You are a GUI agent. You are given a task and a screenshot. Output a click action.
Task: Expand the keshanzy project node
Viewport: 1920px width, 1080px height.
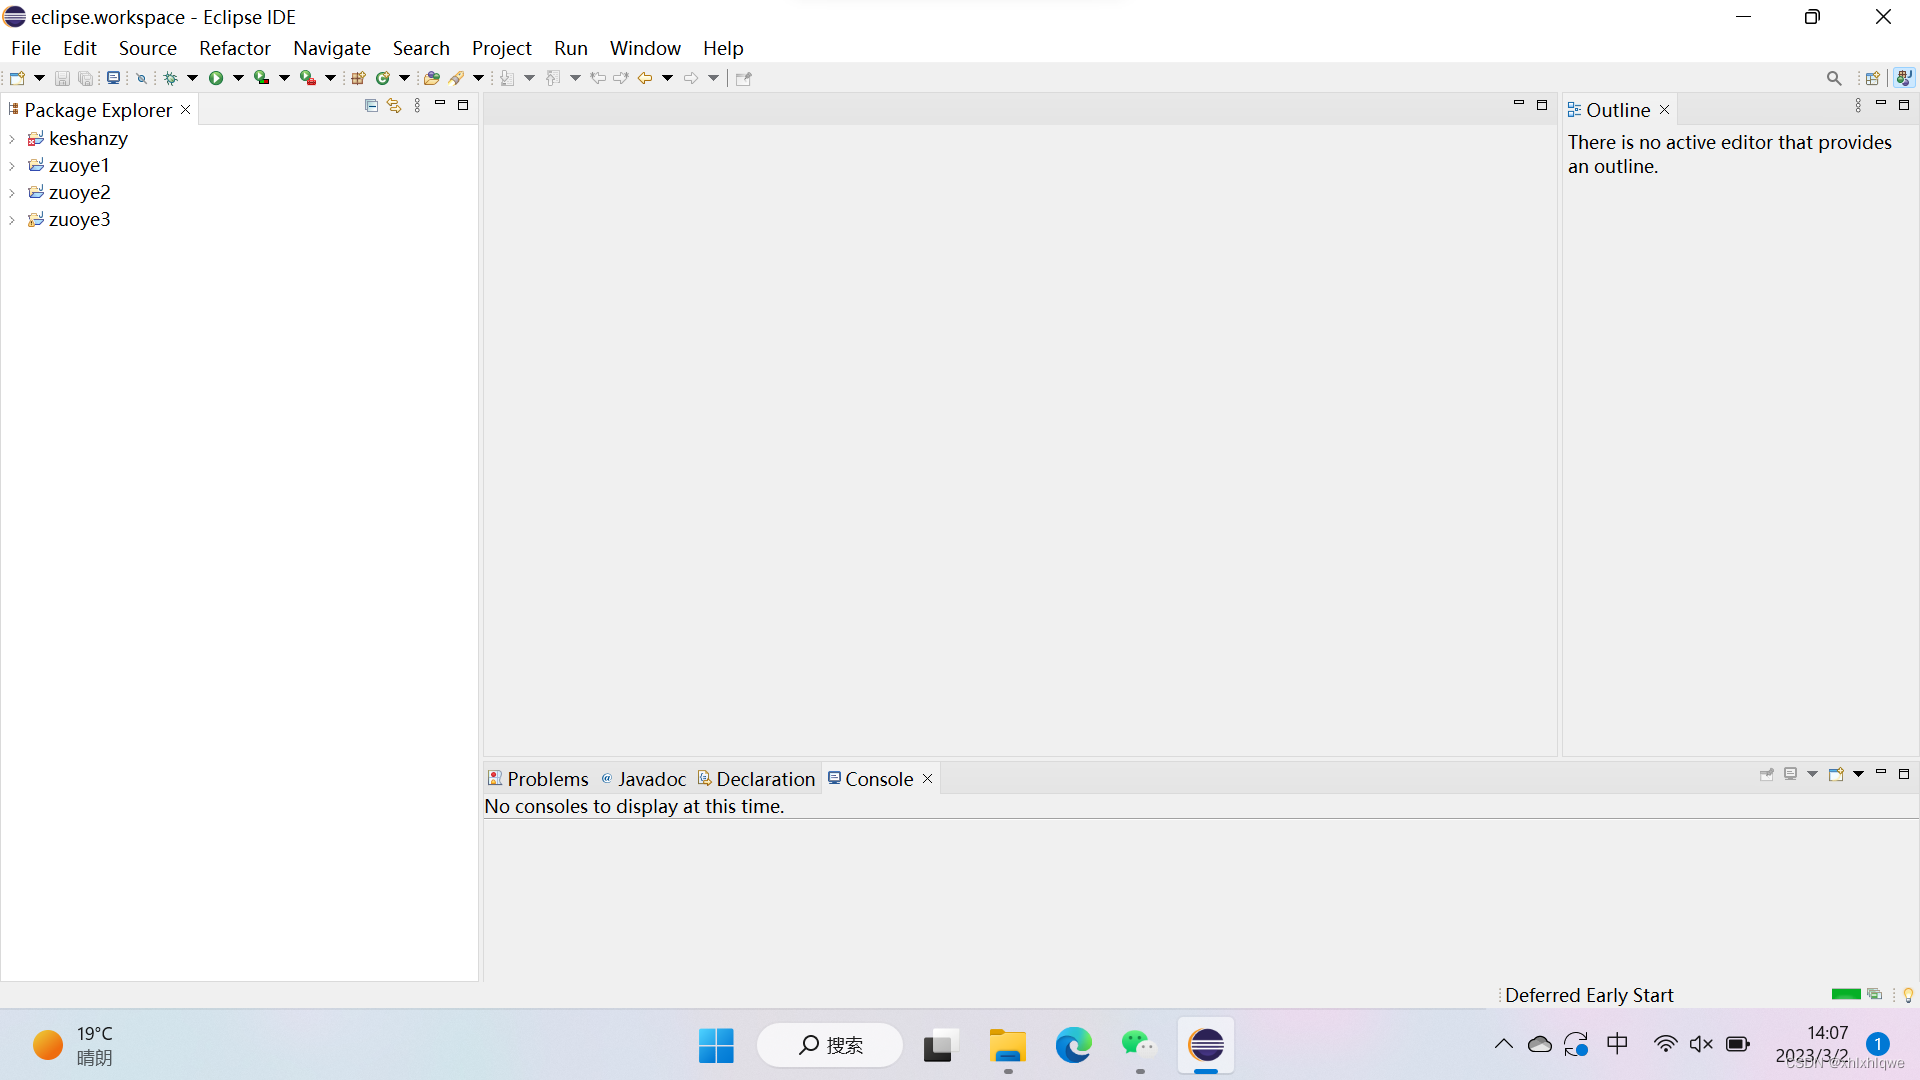[x=12, y=139]
